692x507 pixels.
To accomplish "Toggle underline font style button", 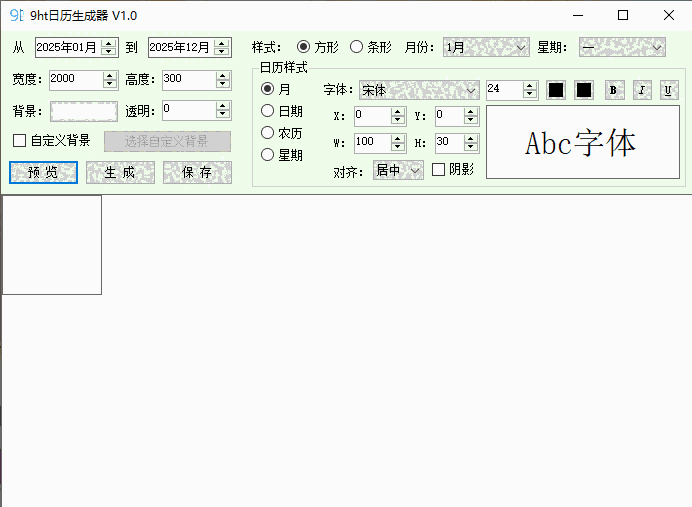I will coord(668,90).
